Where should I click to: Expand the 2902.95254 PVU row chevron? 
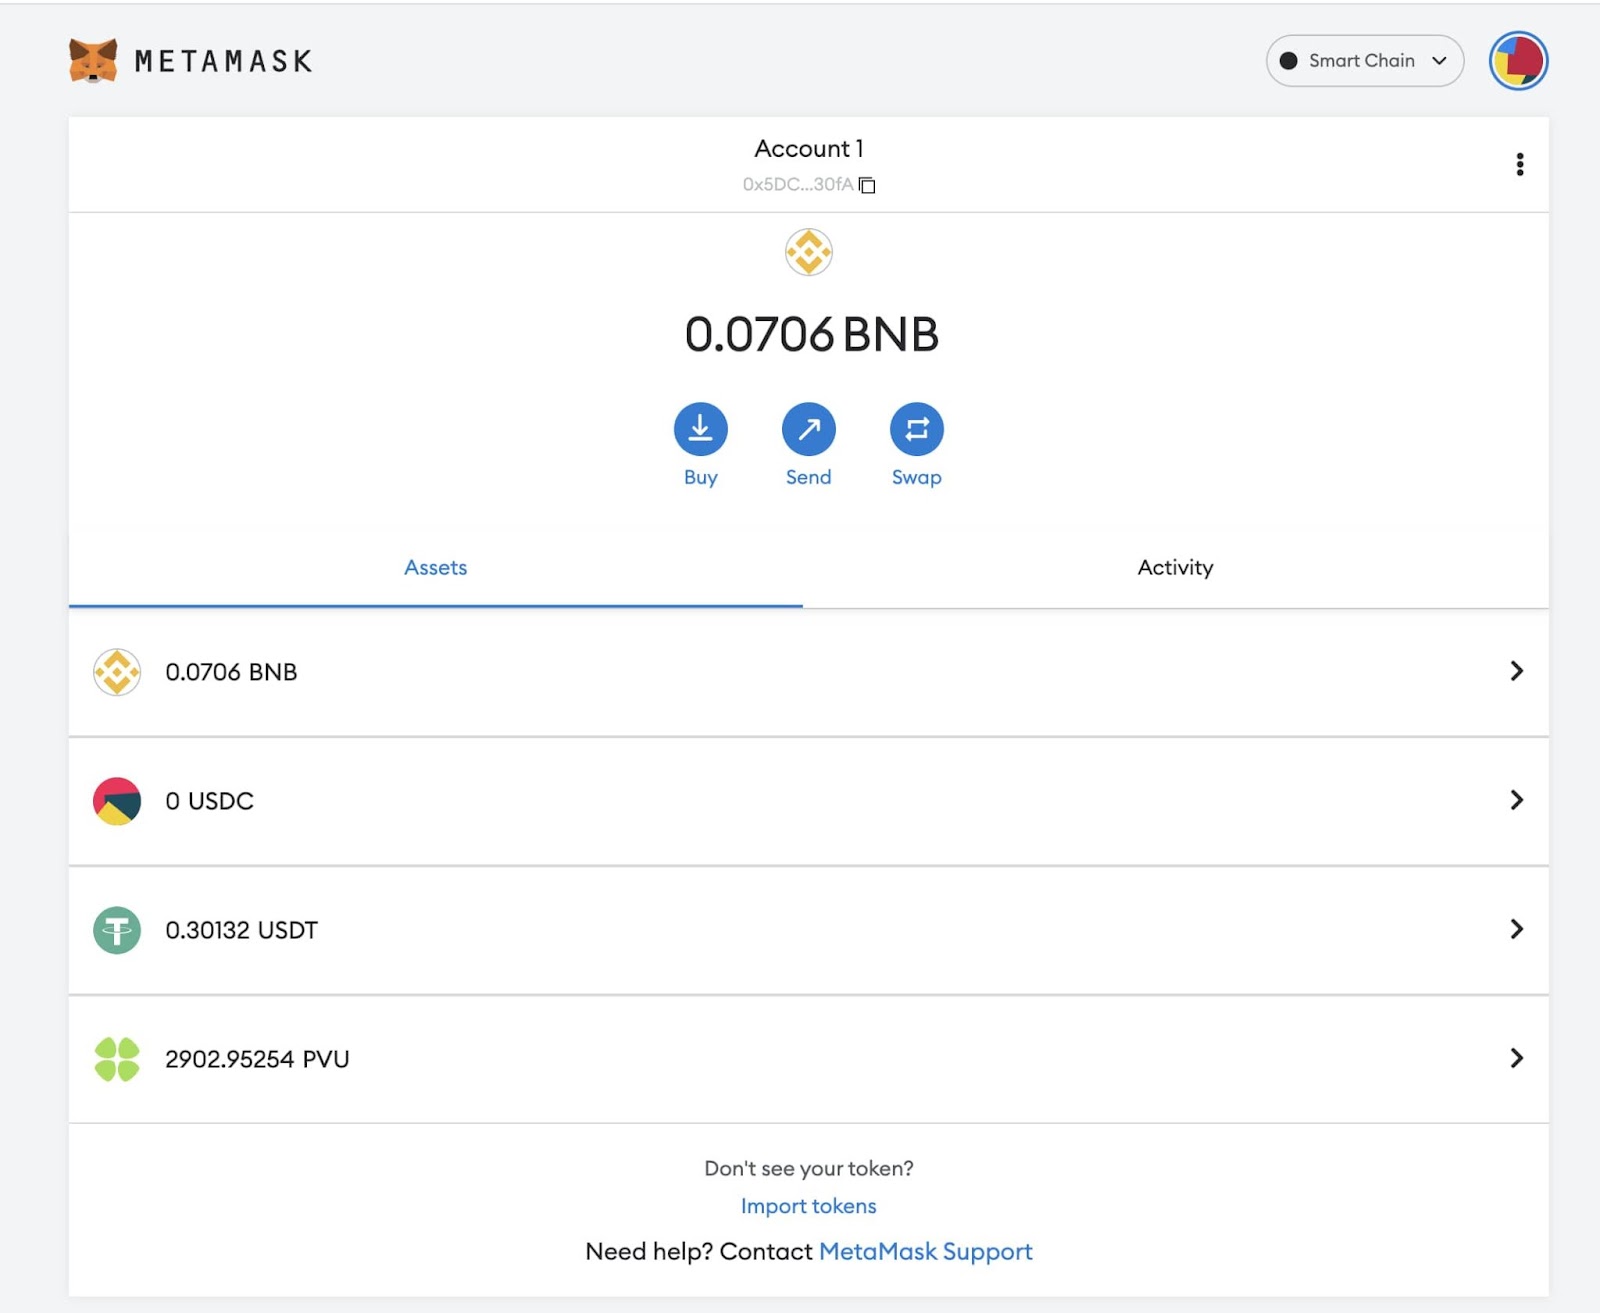coord(1516,1058)
